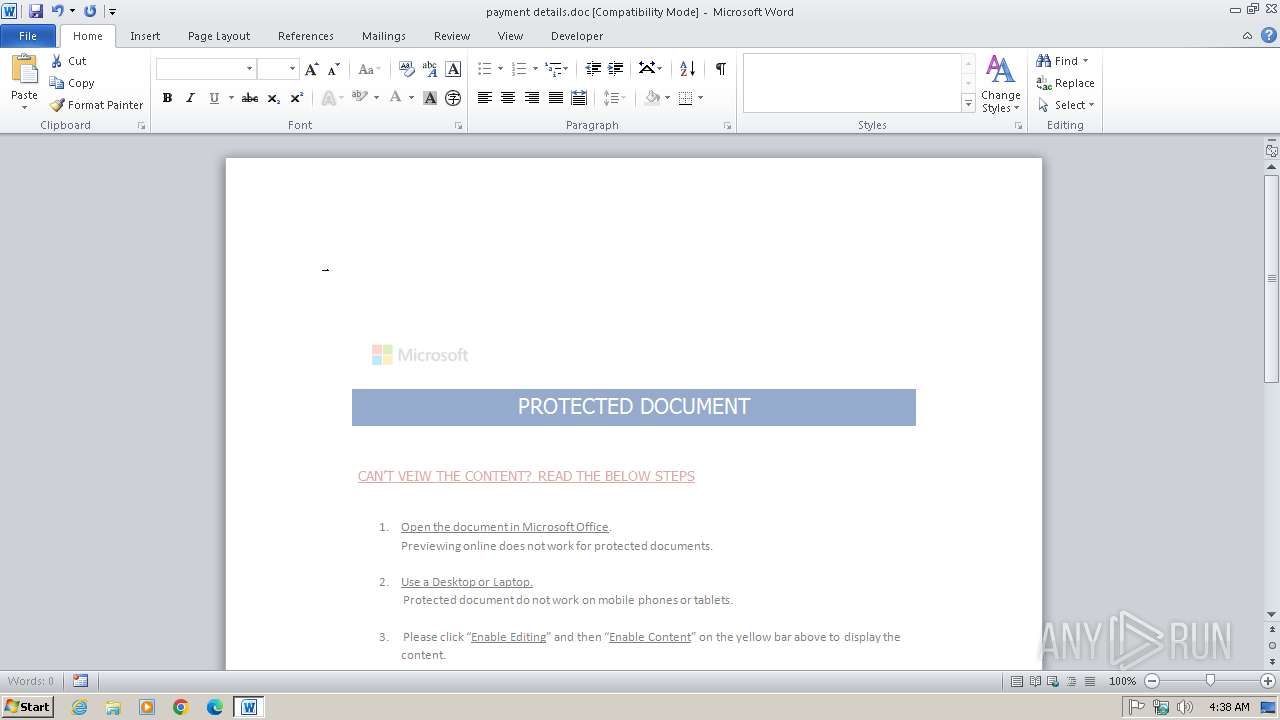The image size is (1280, 720).
Task: Switch to the References tab
Action: click(306, 36)
